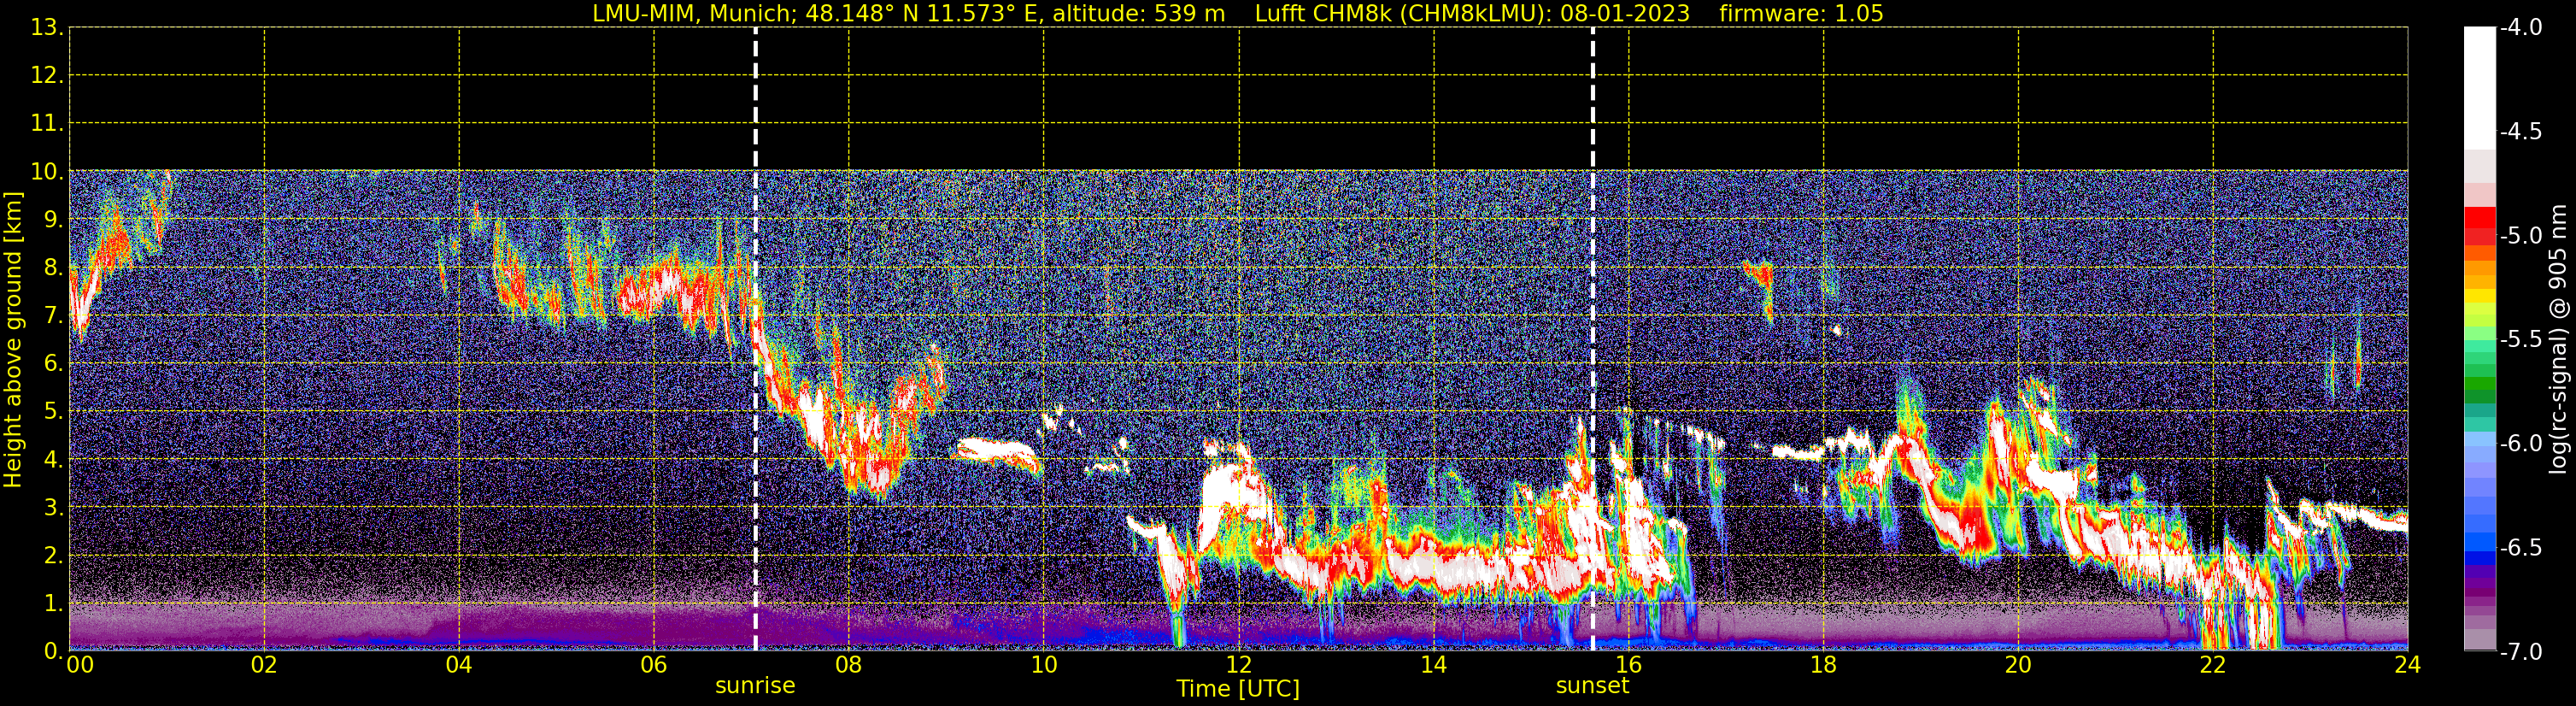Click the height axis tick label '11.'
2576x706 pixels.
pos(47,124)
